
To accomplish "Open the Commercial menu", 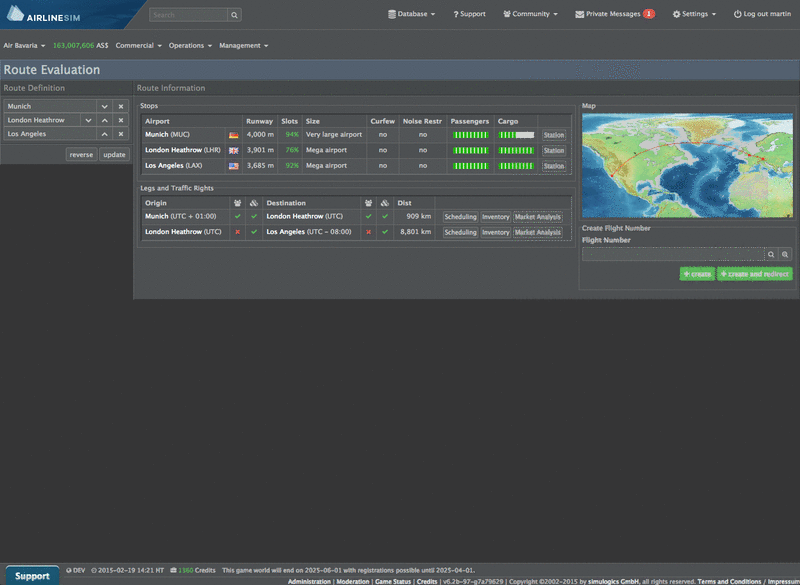I will (137, 45).
